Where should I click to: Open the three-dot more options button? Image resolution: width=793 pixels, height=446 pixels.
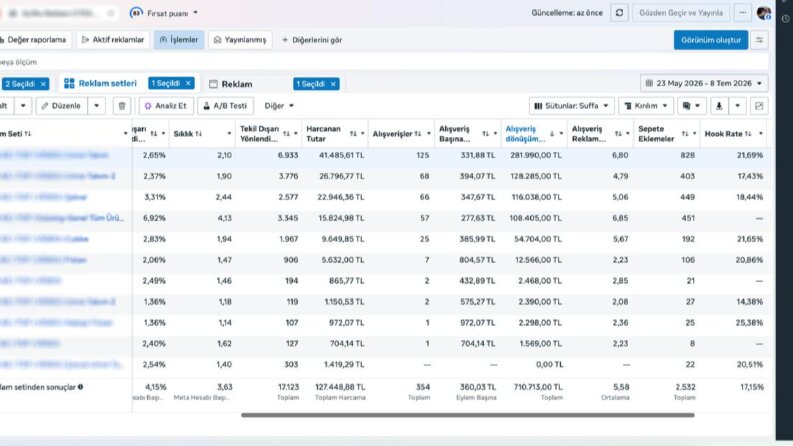[742, 13]
